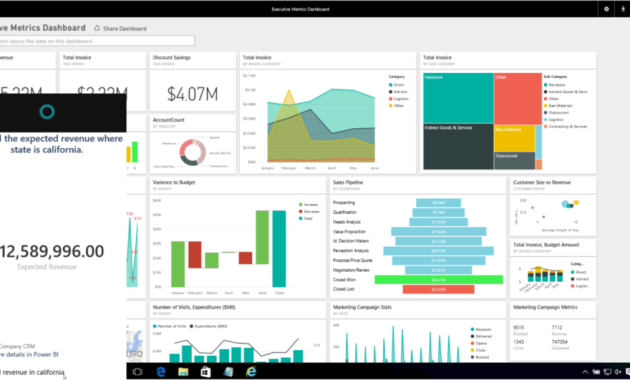The height and width of the screenshot is (380, 630).
Task: Click the Negotiation/Review funnel bar
Action: coord(438,270)
